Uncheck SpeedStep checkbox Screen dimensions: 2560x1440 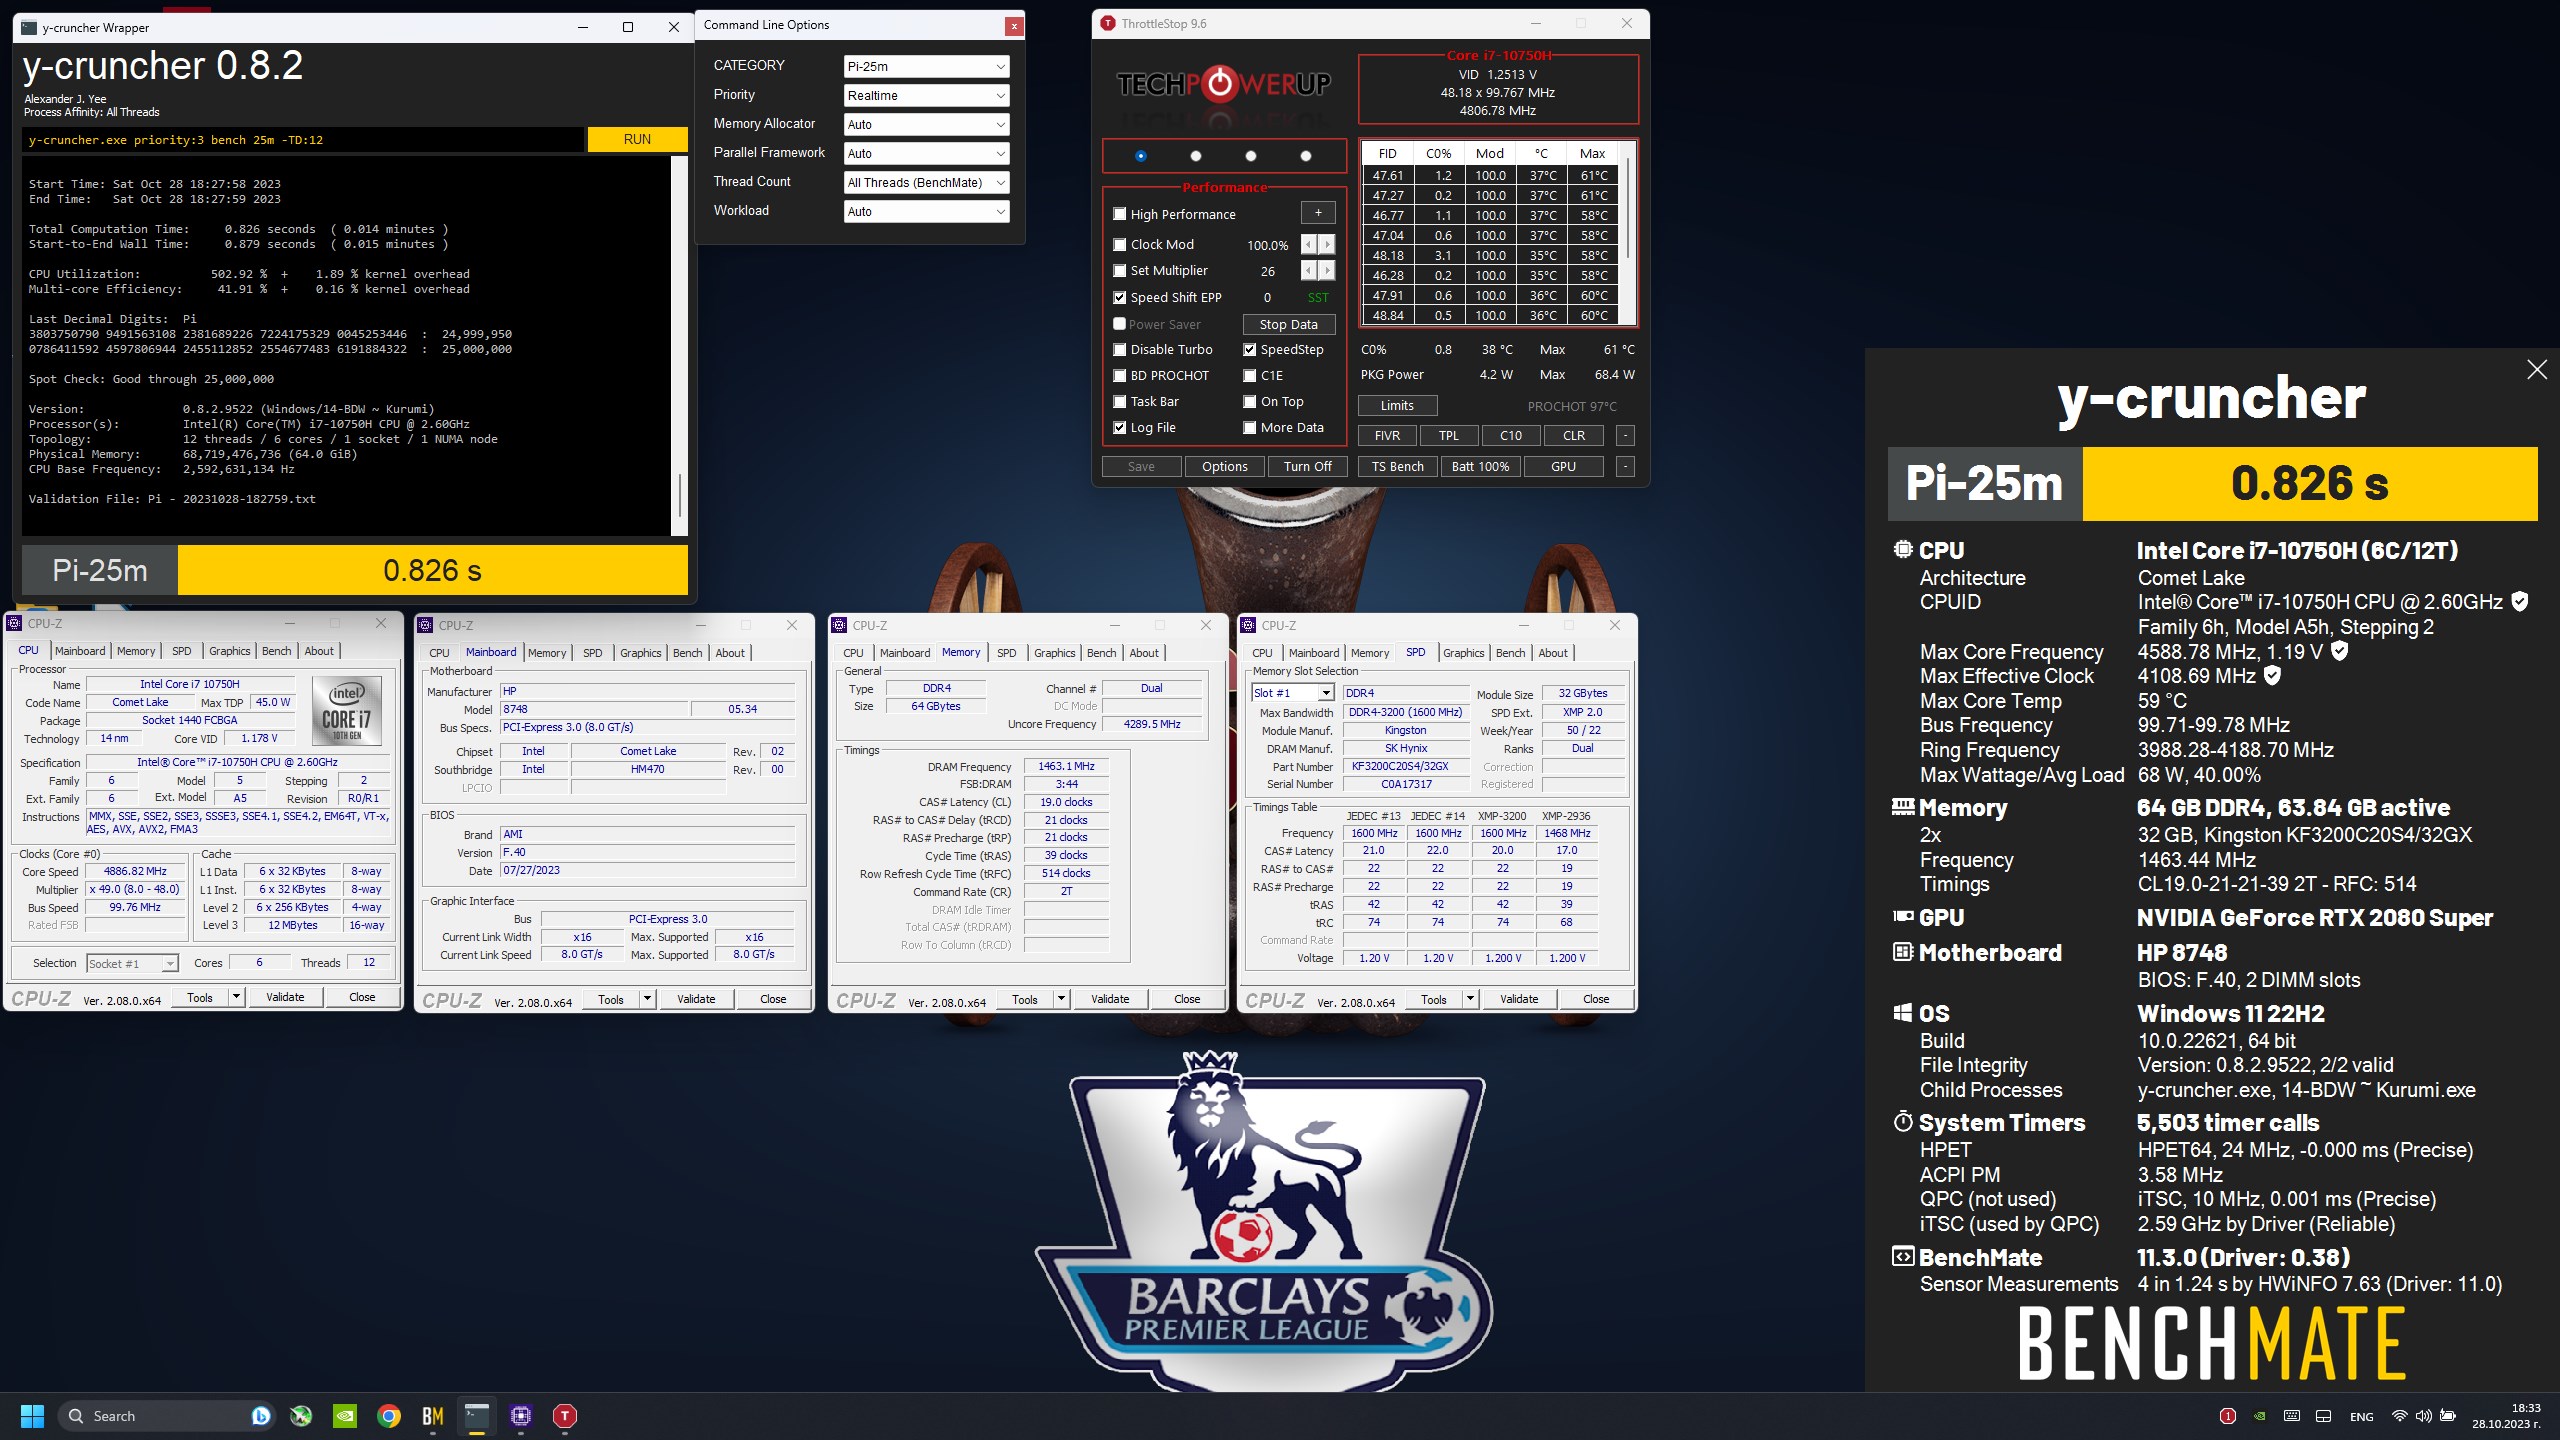[1250, 349]
